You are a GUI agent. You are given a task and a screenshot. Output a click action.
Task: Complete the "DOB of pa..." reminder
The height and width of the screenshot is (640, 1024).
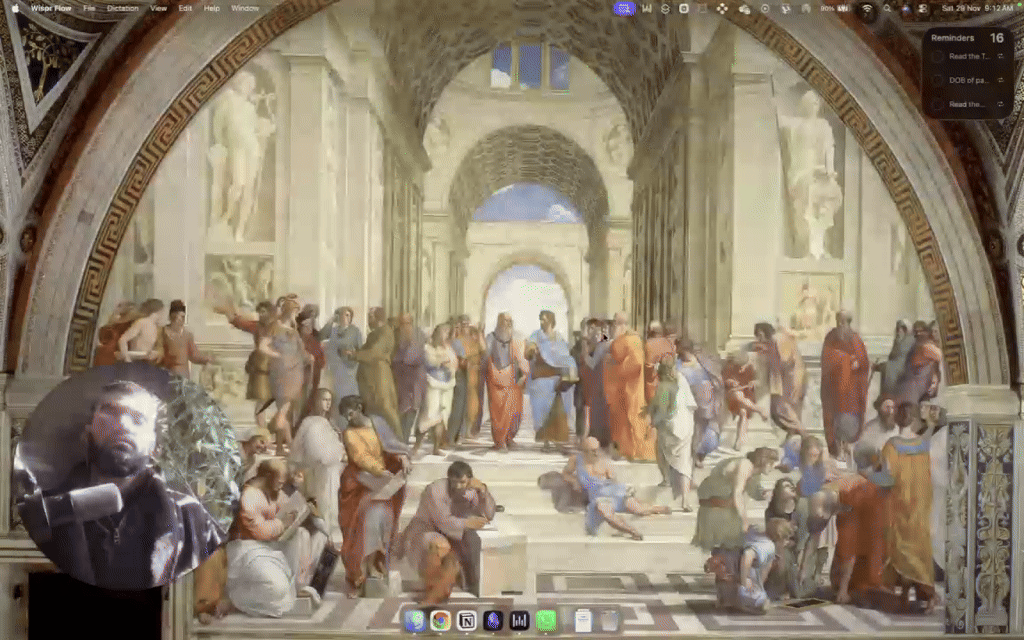tap(937, 80)
